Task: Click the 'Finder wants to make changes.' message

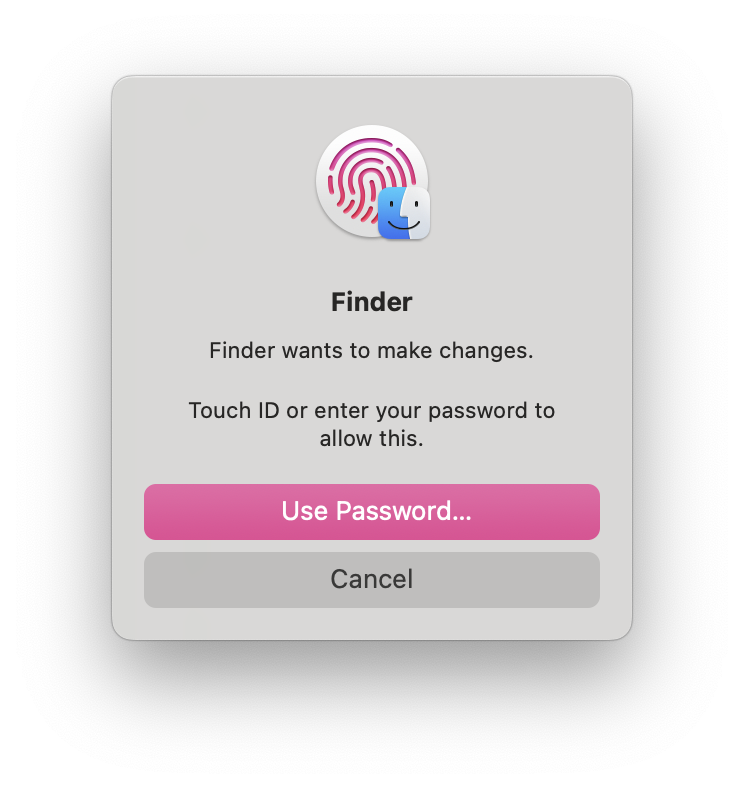Action: click(371, 350)
